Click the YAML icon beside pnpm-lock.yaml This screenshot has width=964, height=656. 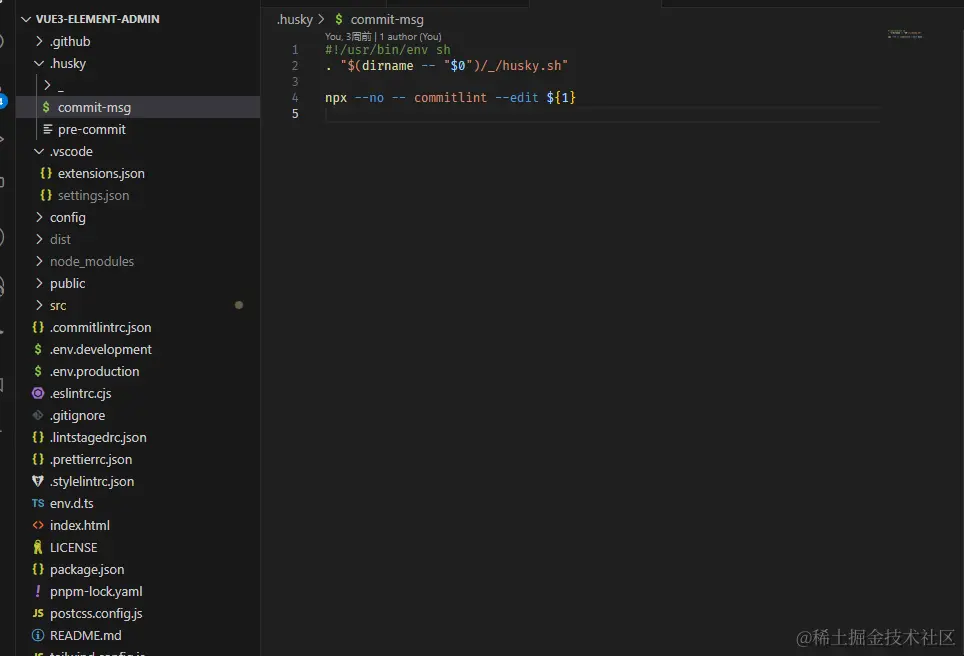pyautogui.click(x=38, y=591)
